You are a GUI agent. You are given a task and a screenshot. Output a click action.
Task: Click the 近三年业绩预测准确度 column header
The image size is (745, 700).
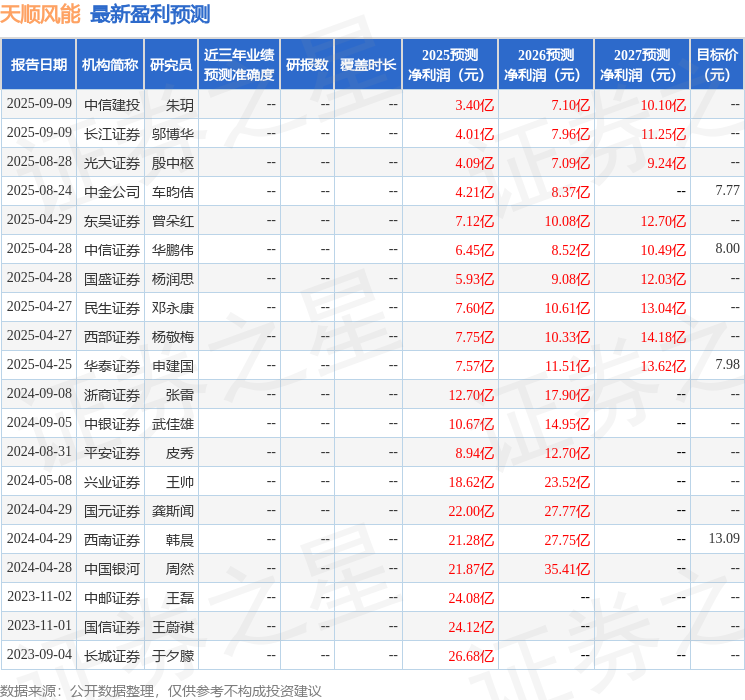pos(239,65)
